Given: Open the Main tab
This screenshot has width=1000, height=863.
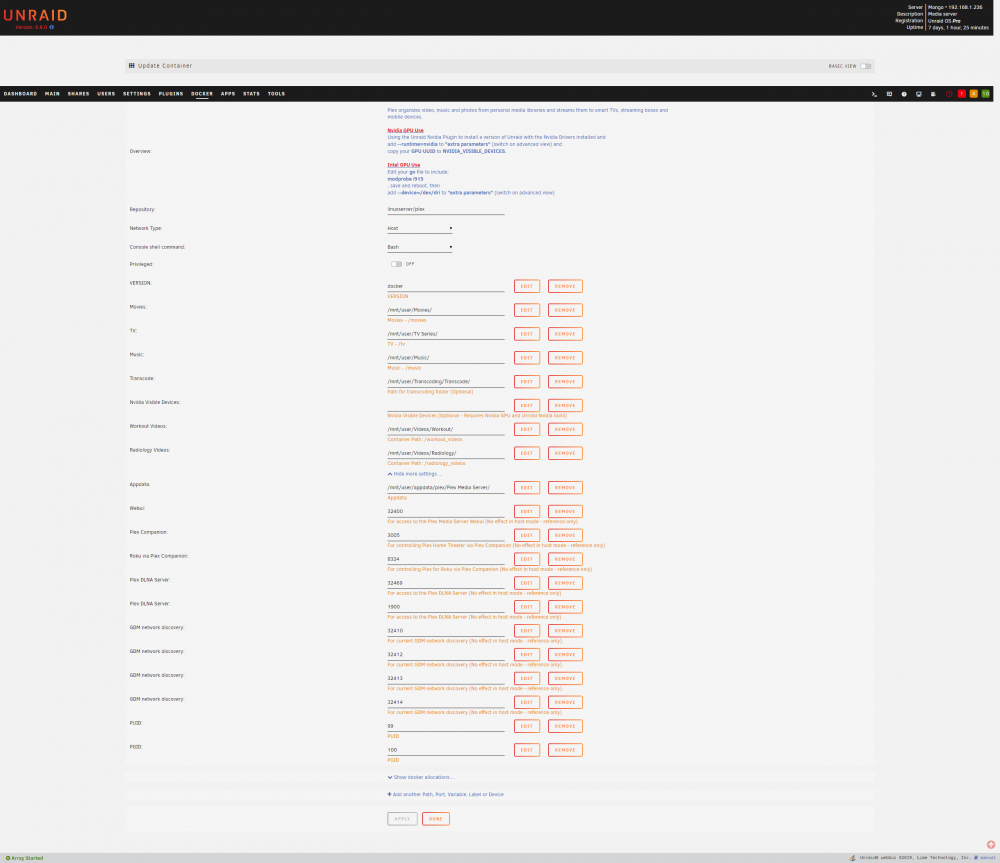Looking at the screenshot, I should (52, 94).
